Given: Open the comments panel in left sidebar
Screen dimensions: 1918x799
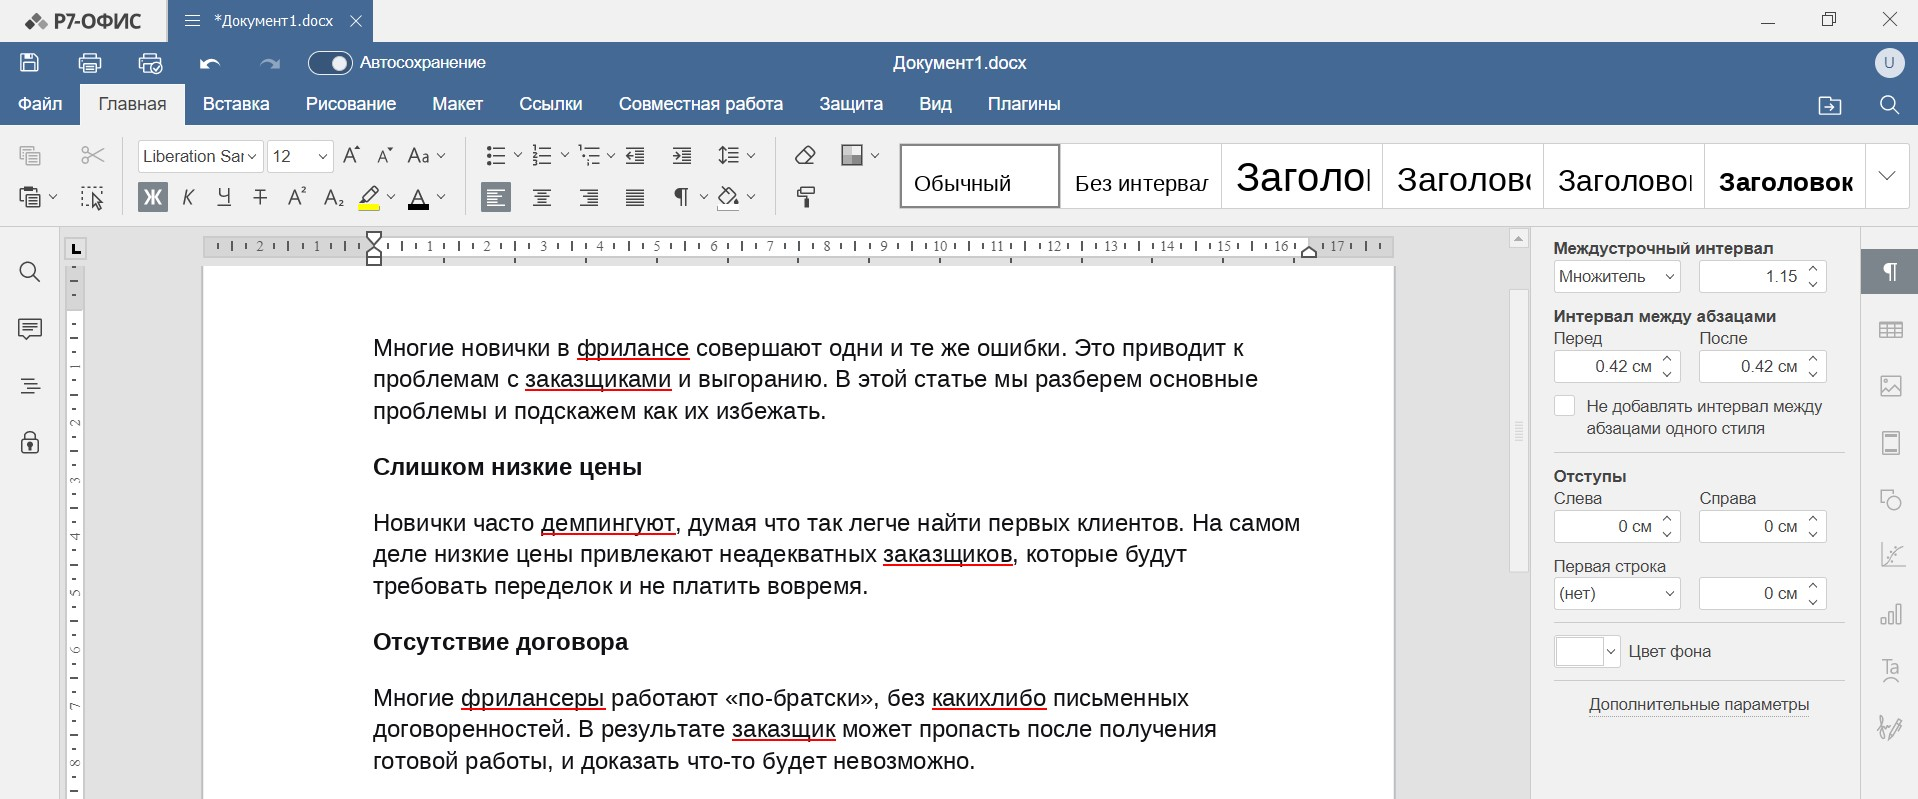Looking at the screenshot, I should [x=30, y=329].
